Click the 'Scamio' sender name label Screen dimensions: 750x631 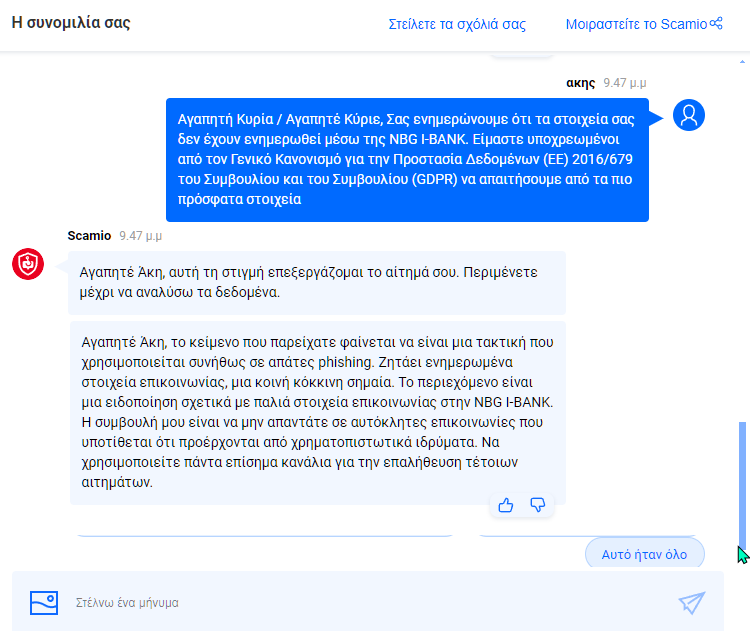click(89, 235)
